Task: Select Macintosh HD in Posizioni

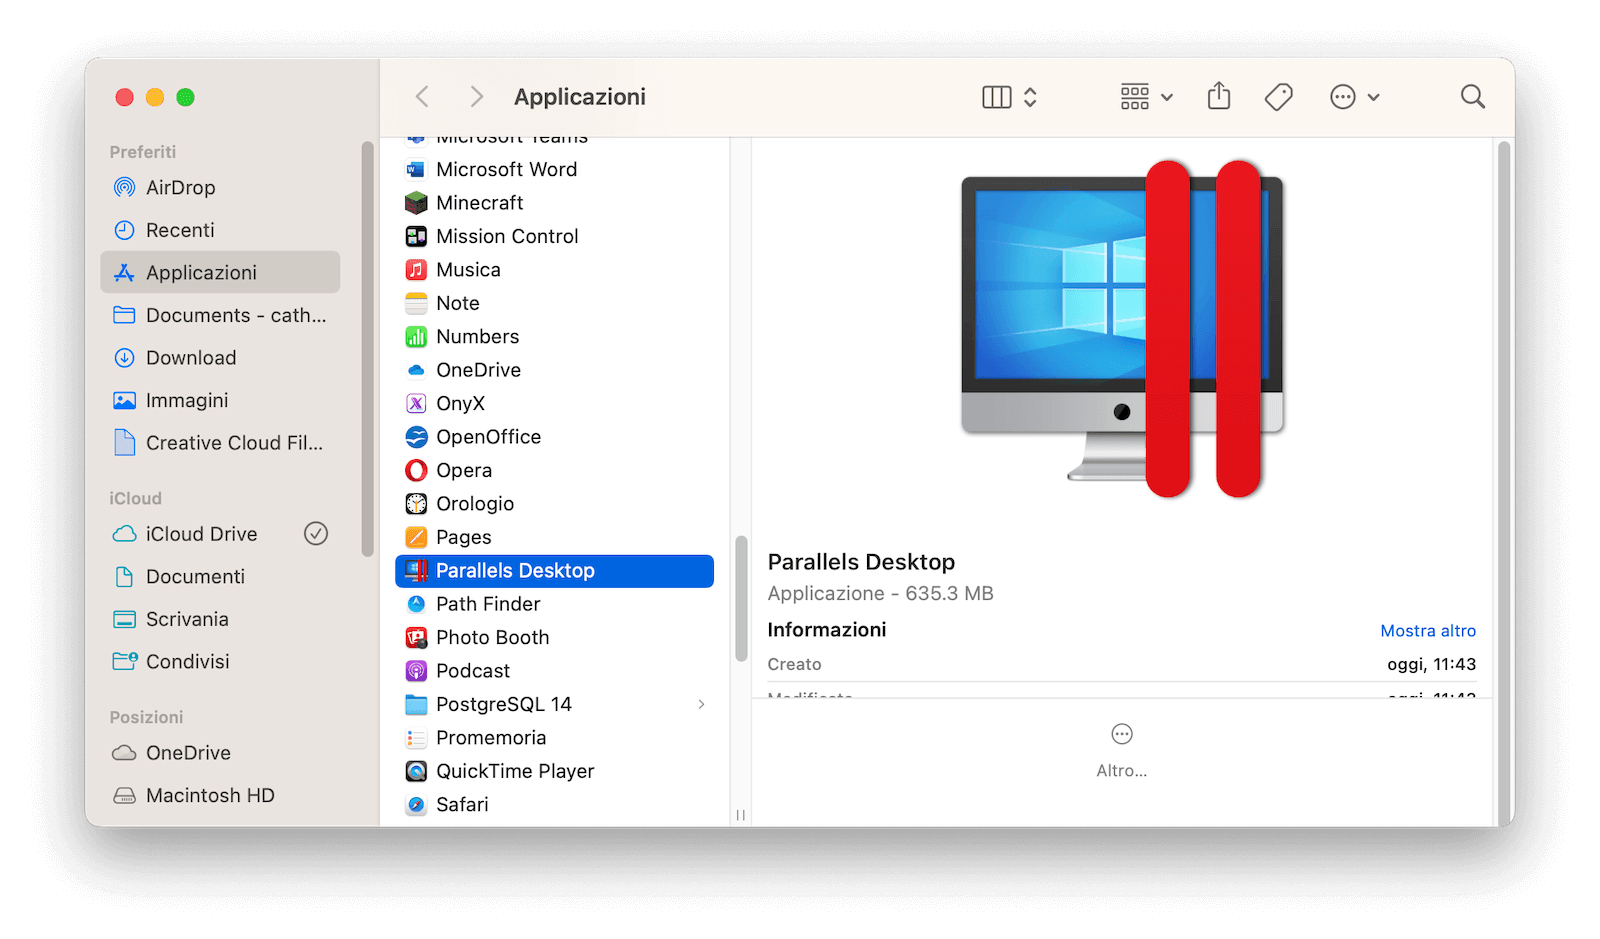Action: click(x=209, y=796)
